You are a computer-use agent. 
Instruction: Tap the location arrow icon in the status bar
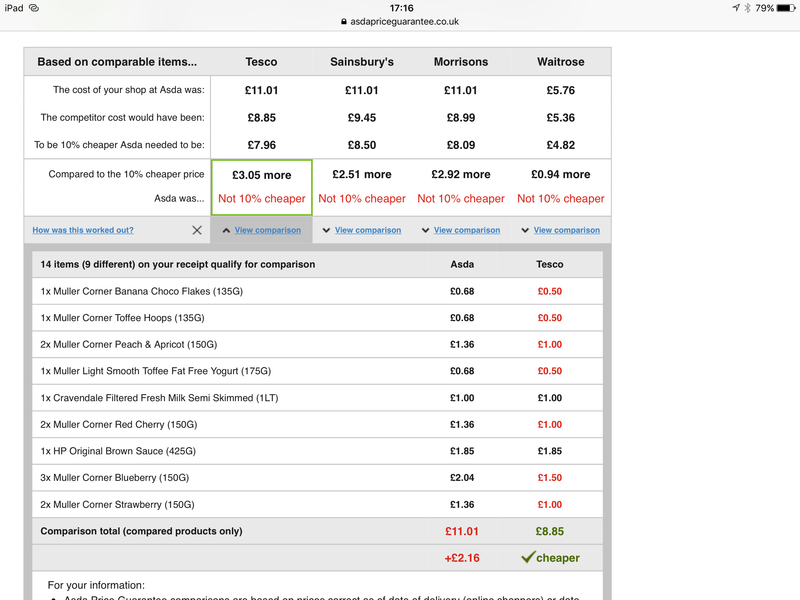(x=736, y=8)
